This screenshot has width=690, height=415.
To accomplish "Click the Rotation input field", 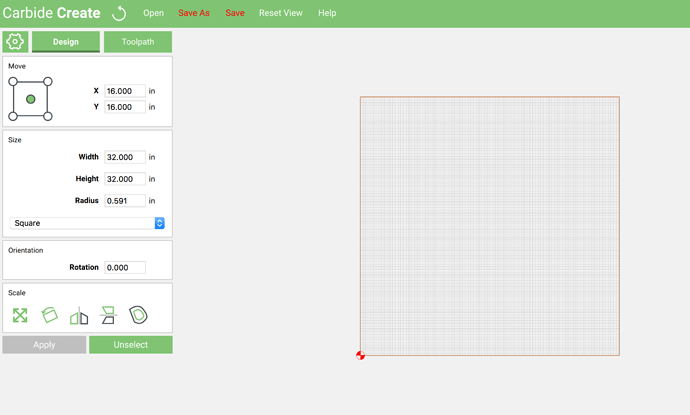I will tap(125, 268).
